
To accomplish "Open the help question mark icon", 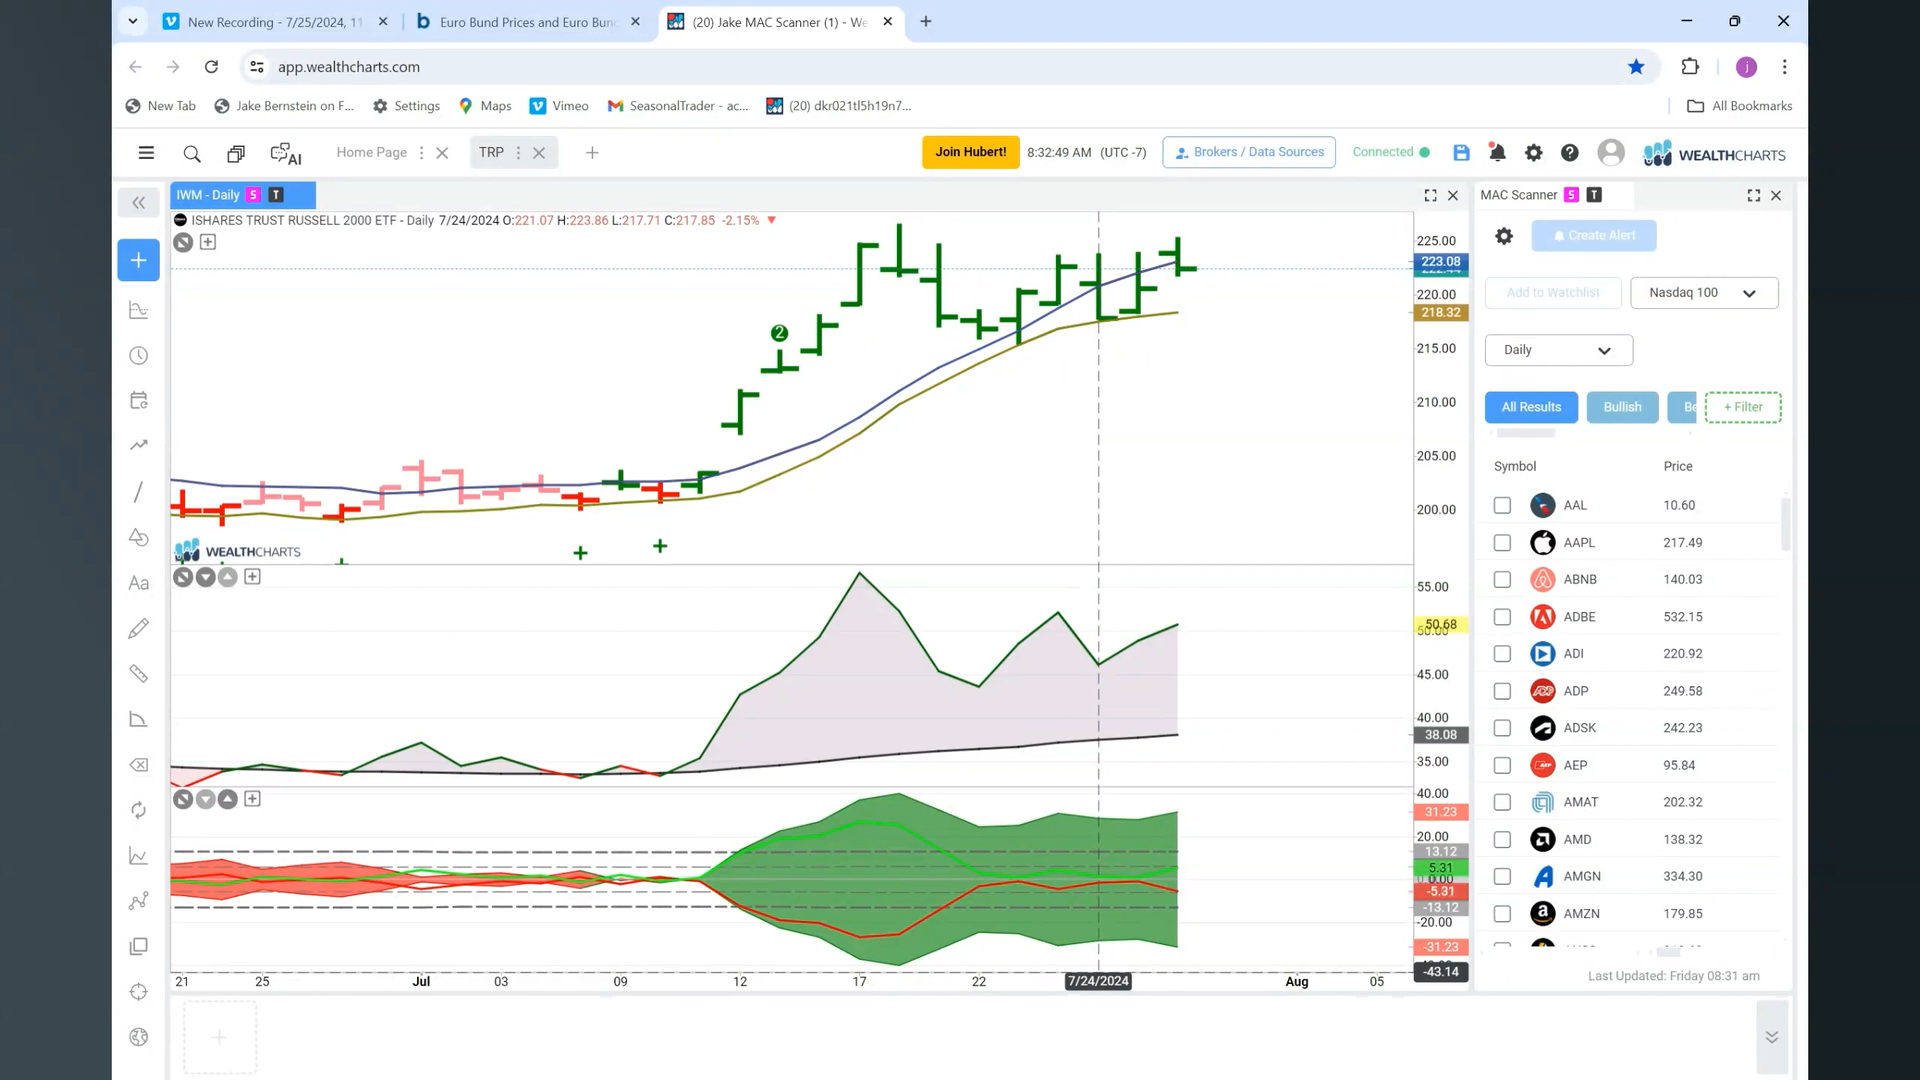I will (1570, 153).
